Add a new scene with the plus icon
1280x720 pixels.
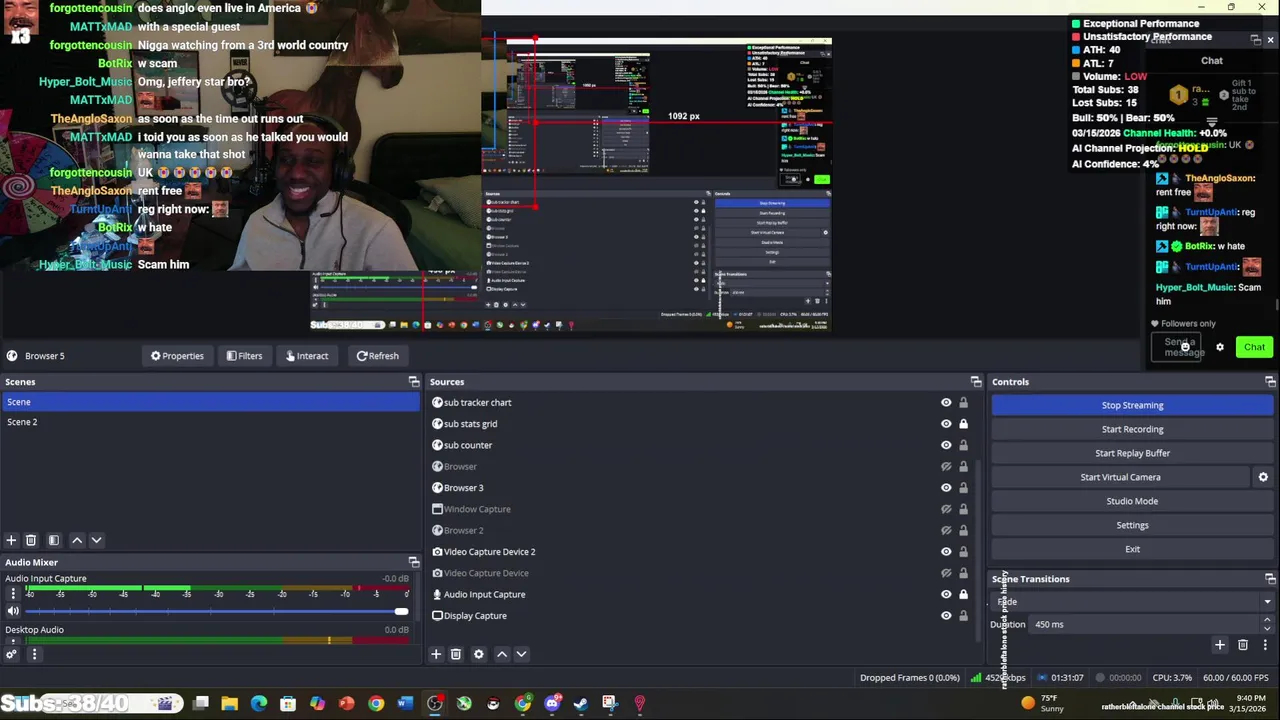tap(11, 540)
